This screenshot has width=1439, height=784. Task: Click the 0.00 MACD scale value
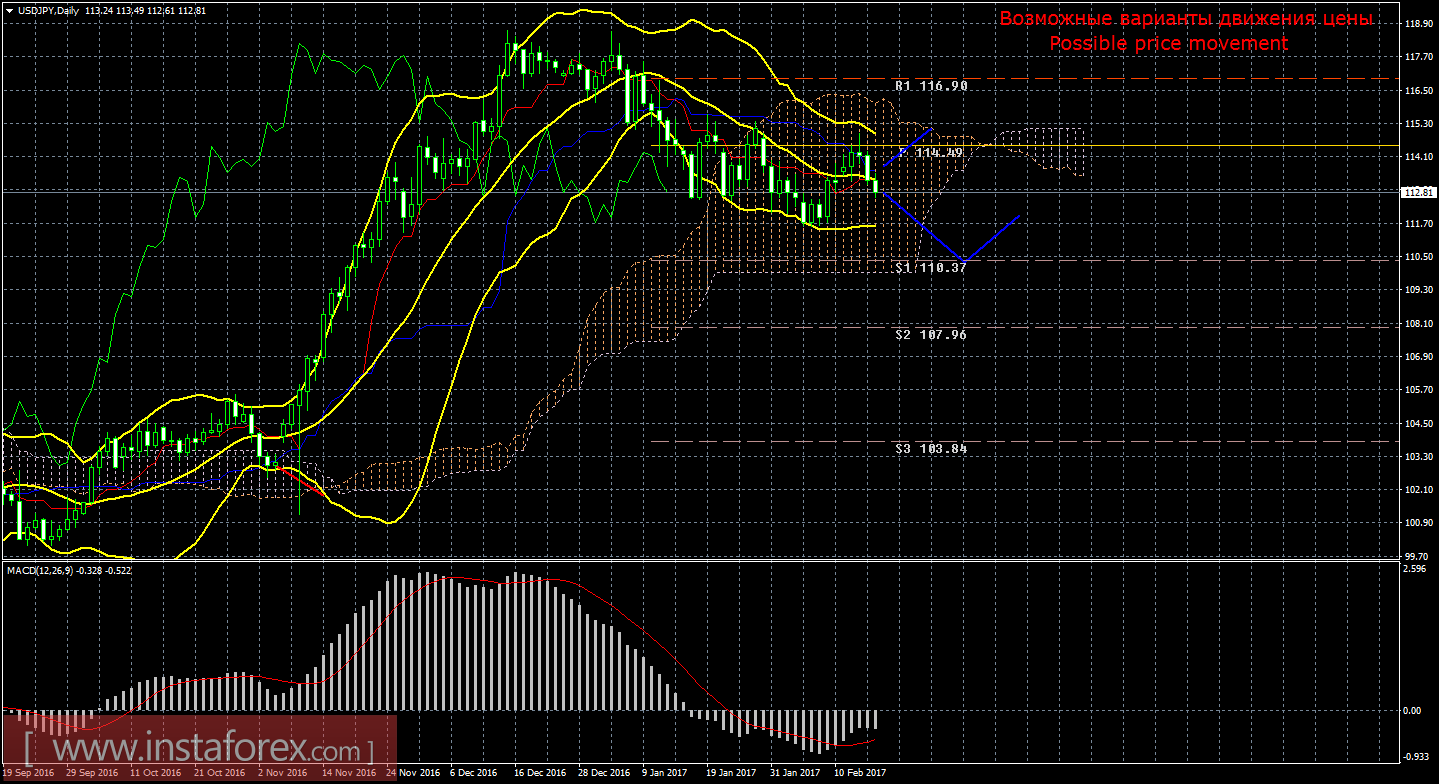1412,711
